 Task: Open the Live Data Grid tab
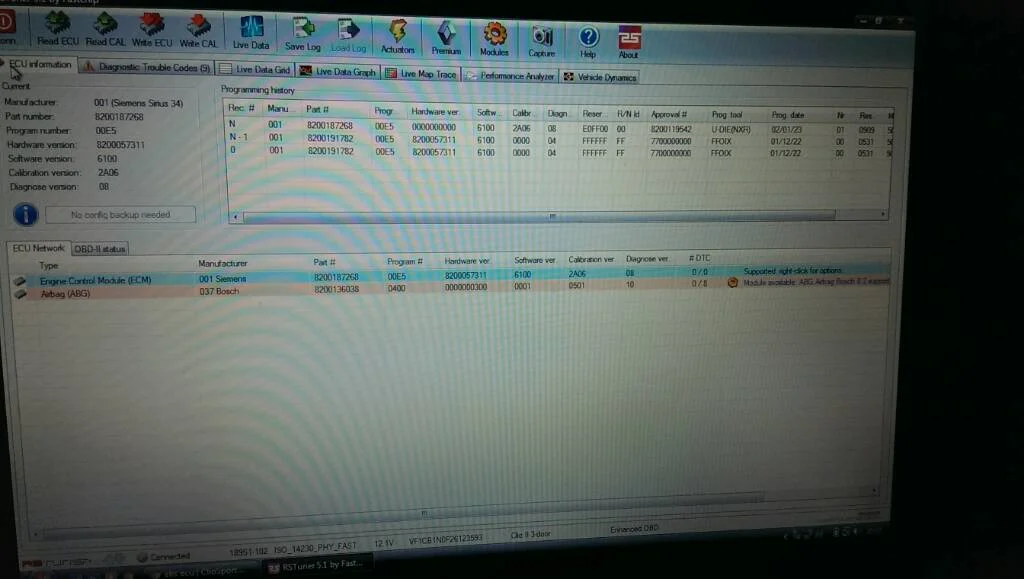tap(255, 69)
